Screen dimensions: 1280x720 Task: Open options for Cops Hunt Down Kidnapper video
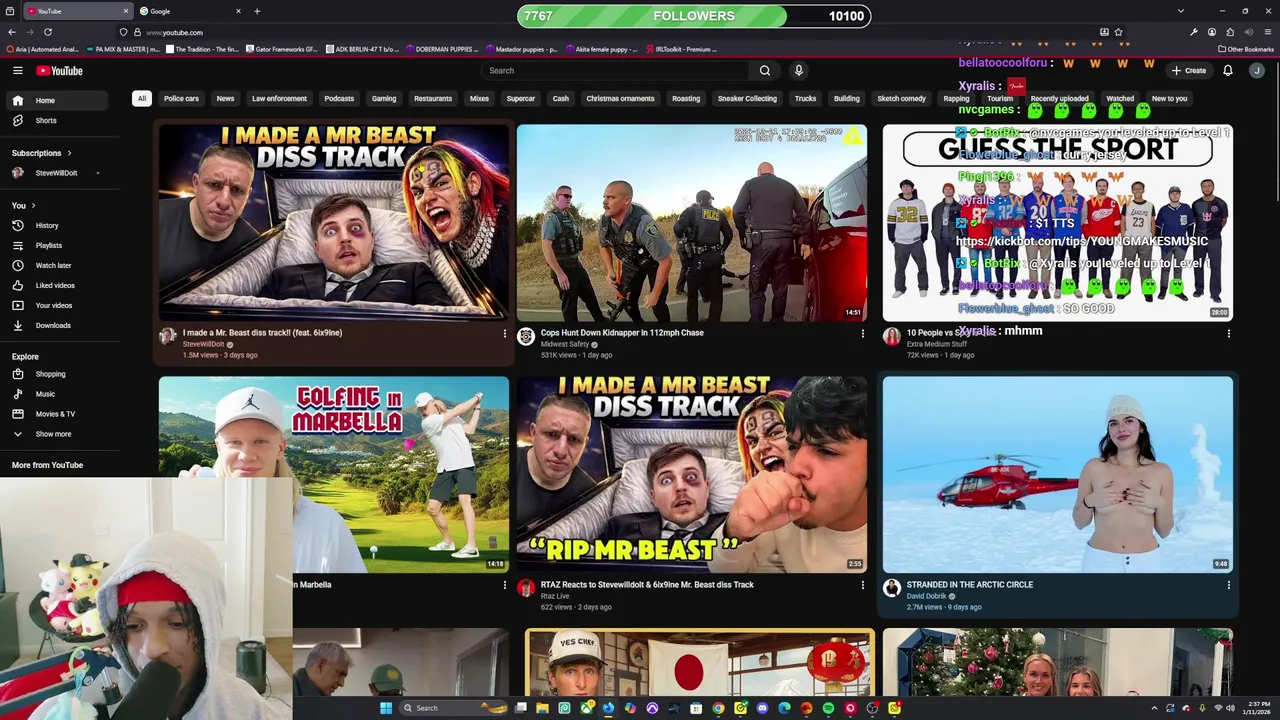tap(862, 334)
